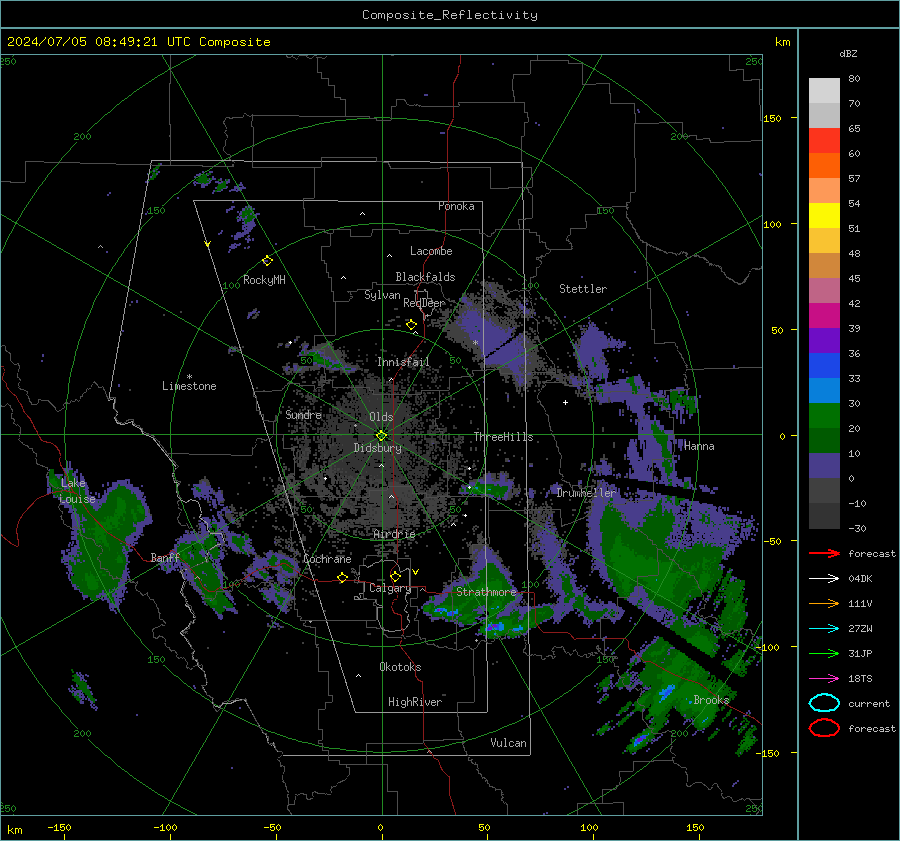Click the Banff label
Screen dimensions: 900x841
(x=165, y=558)
